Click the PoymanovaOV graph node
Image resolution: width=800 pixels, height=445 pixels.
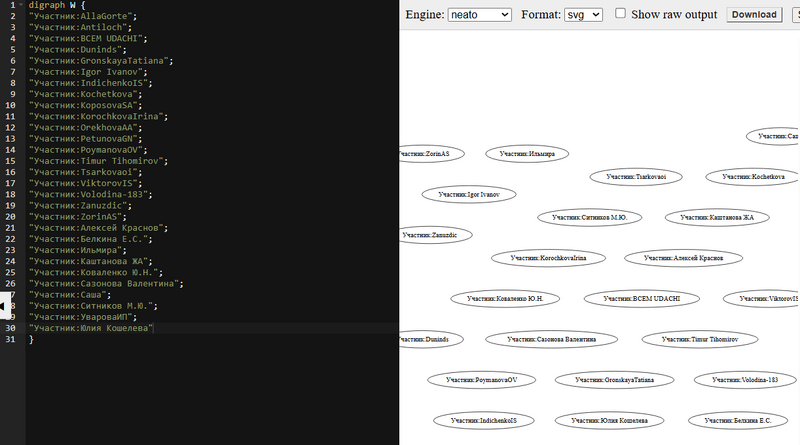click(x=481, y=380)
